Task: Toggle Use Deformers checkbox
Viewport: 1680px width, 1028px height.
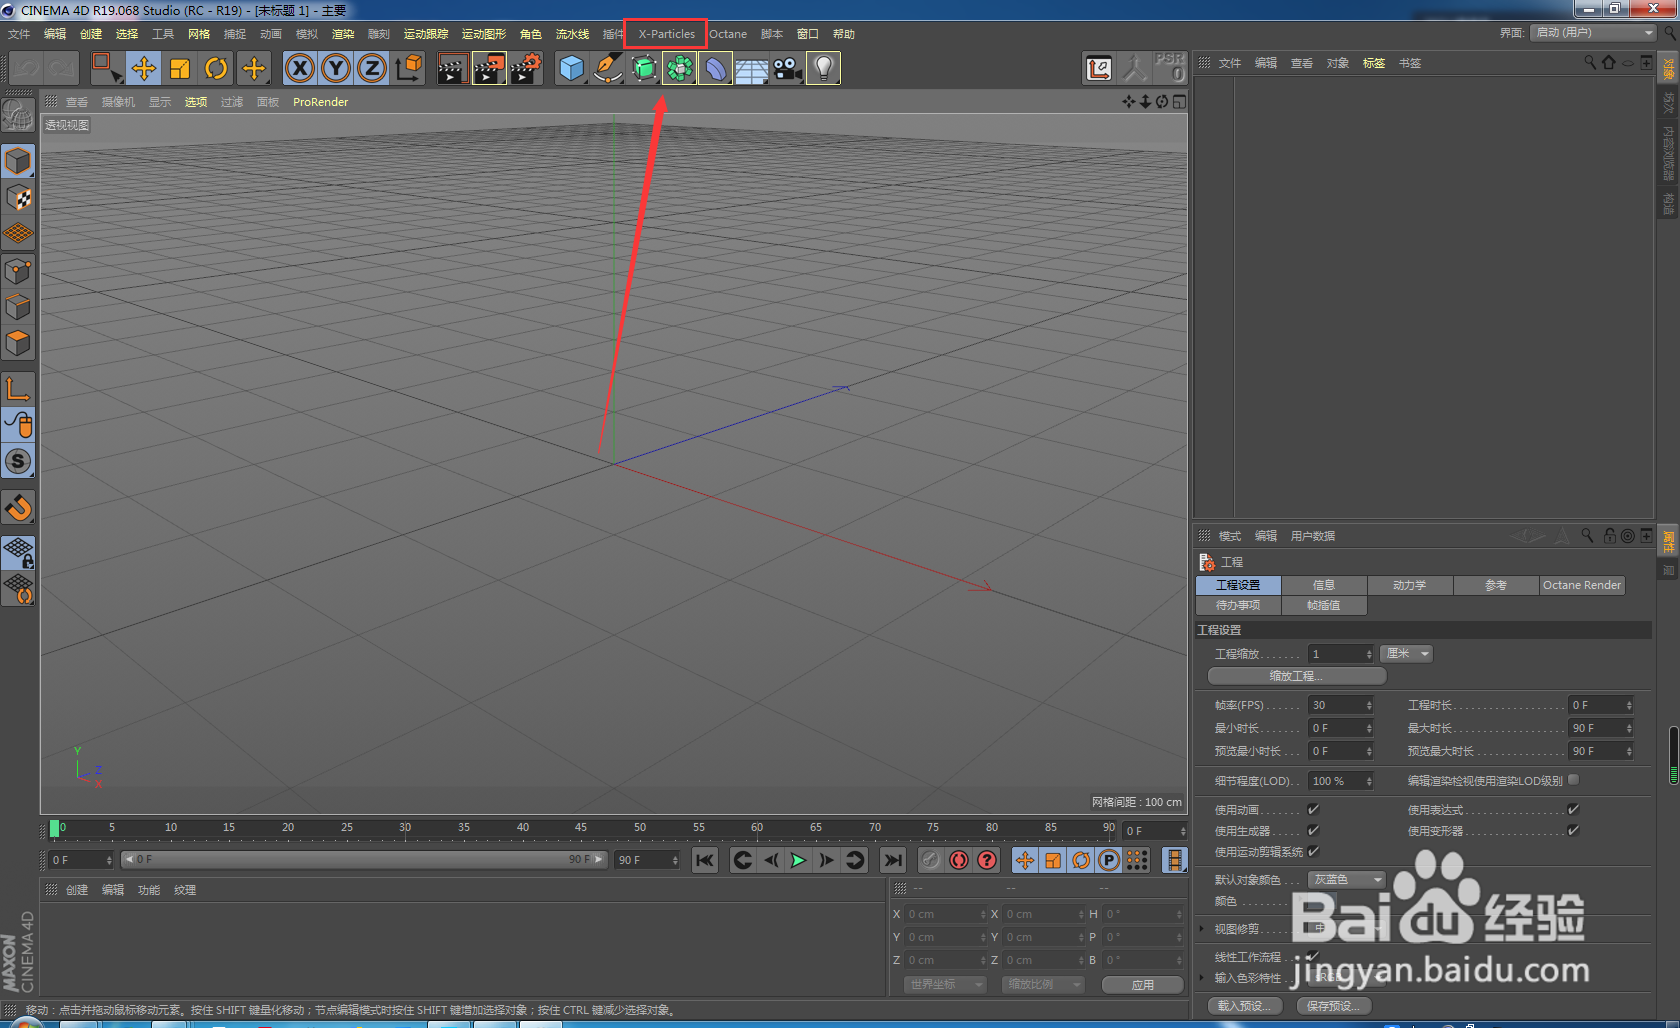Action: coord(1573,830)
